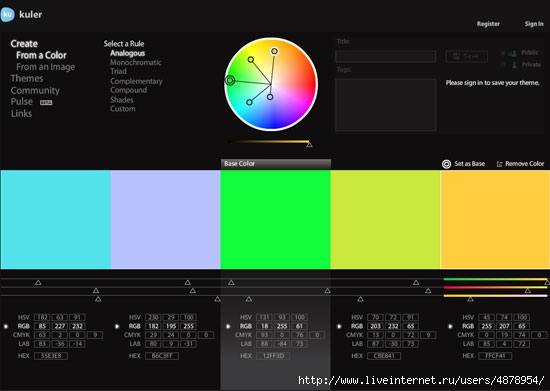Choose the Monochromatic rule
Image resolution: width=550 pixels, height=391 pixels.
point(136,62)
